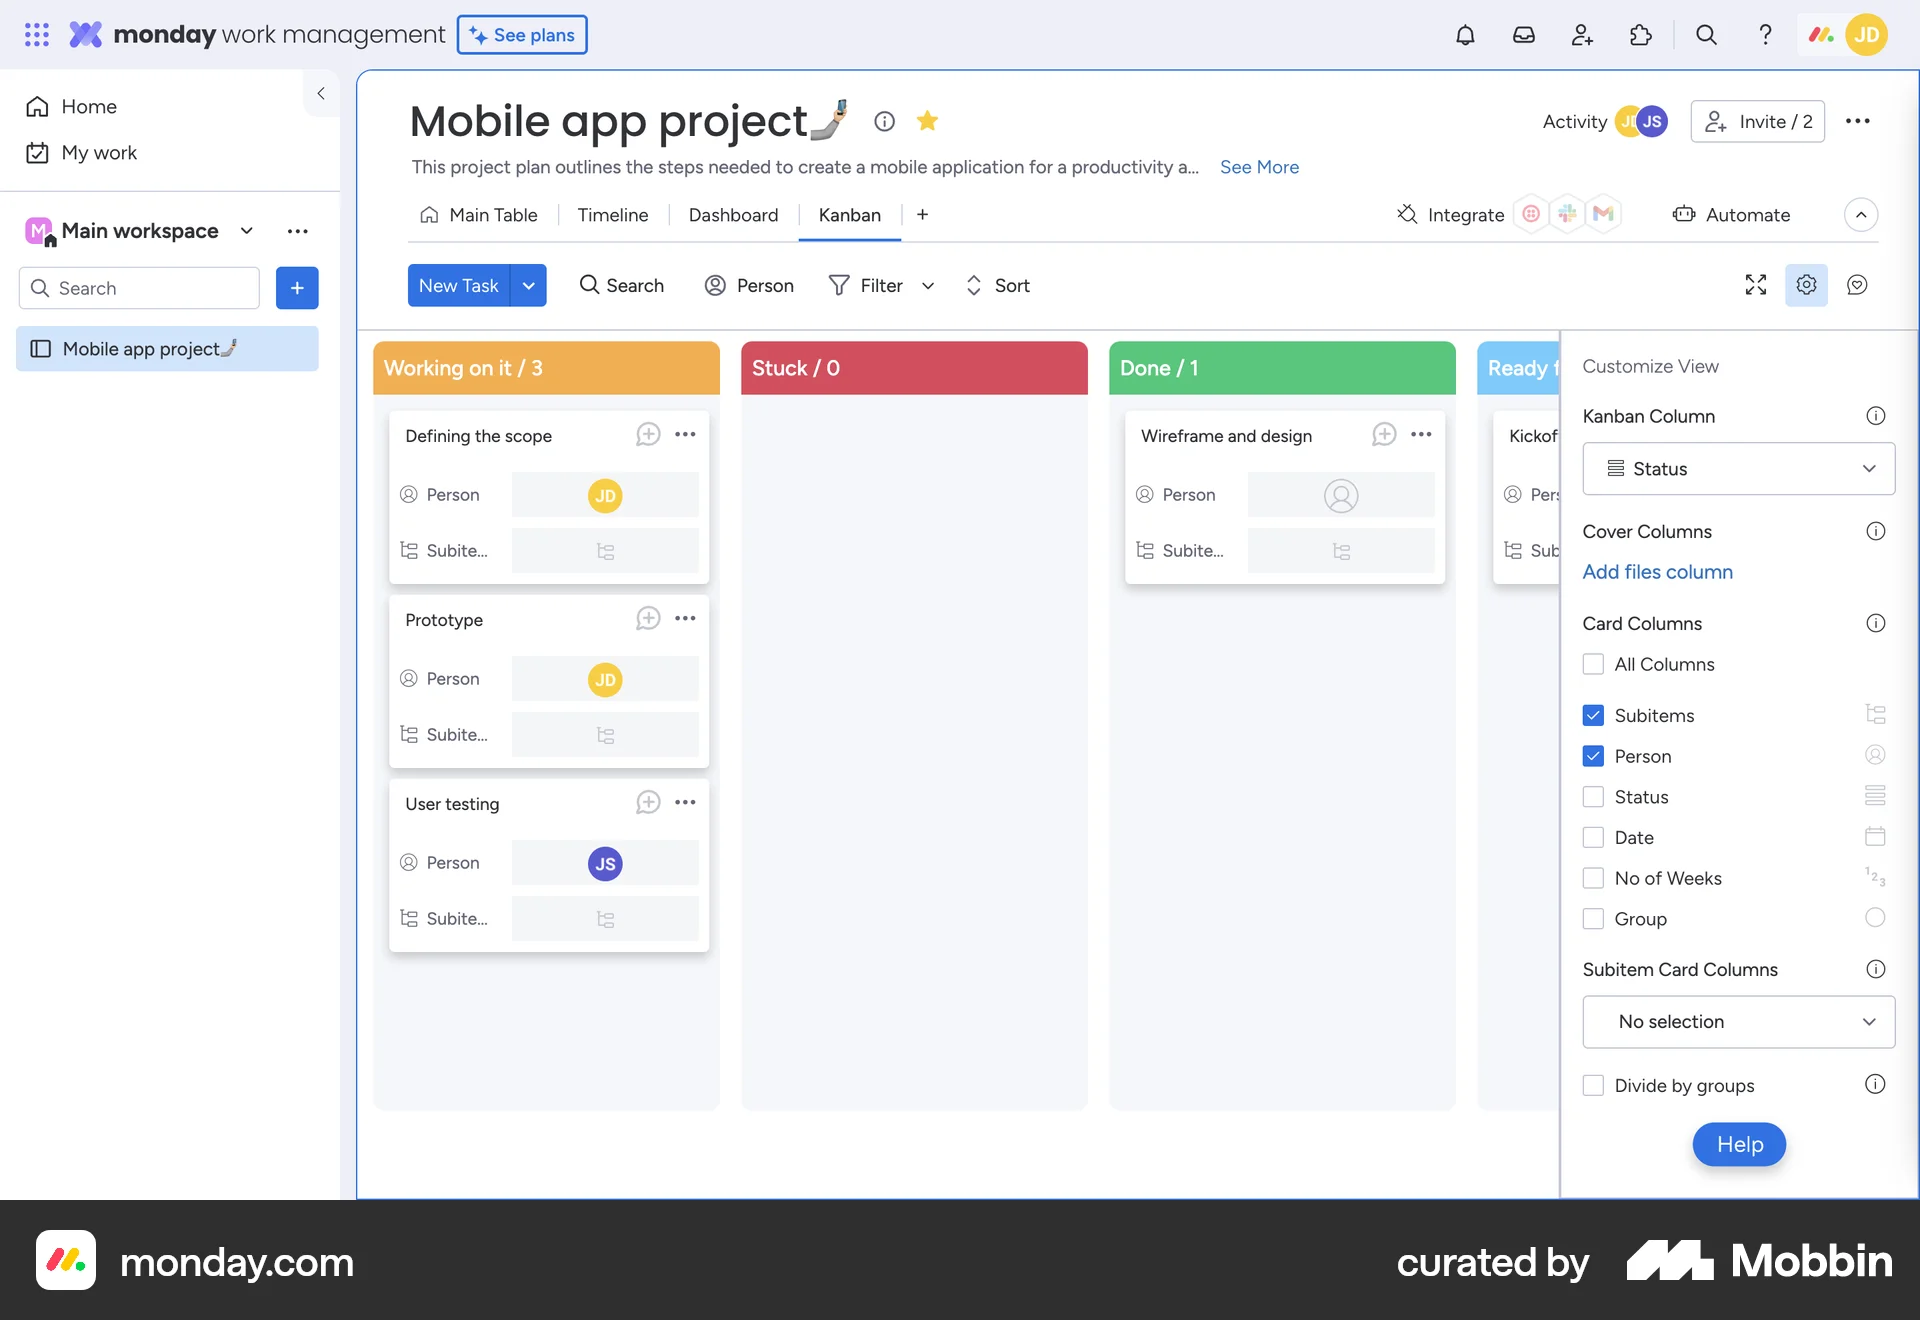The height and width of the screenshot is (1320, 1920).
Task: Expand board view to full screen
Action: point(1755,285)
